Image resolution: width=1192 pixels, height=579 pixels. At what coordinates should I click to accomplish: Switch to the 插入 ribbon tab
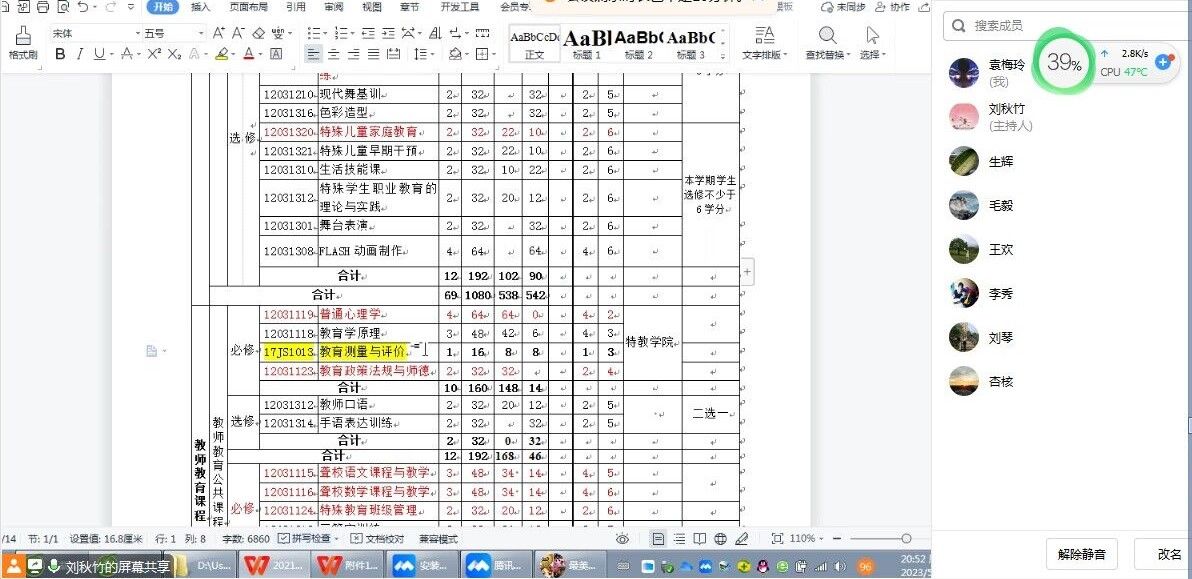pyautogui.click(x=200, y=7)
